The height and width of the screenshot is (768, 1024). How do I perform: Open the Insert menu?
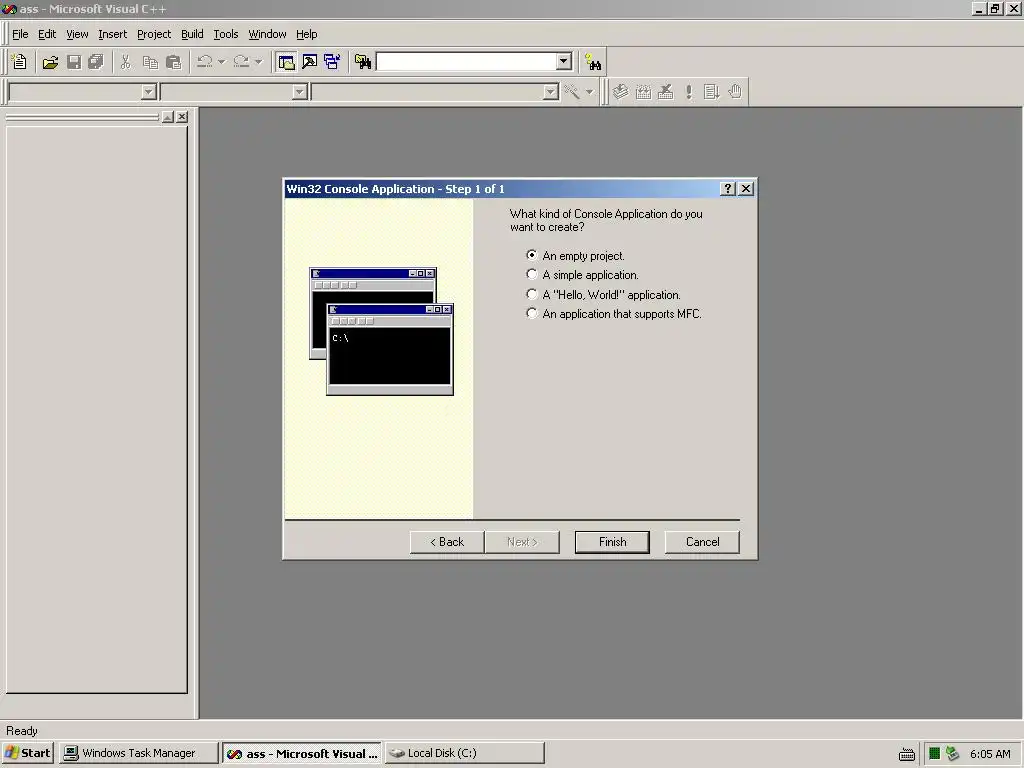112,34
